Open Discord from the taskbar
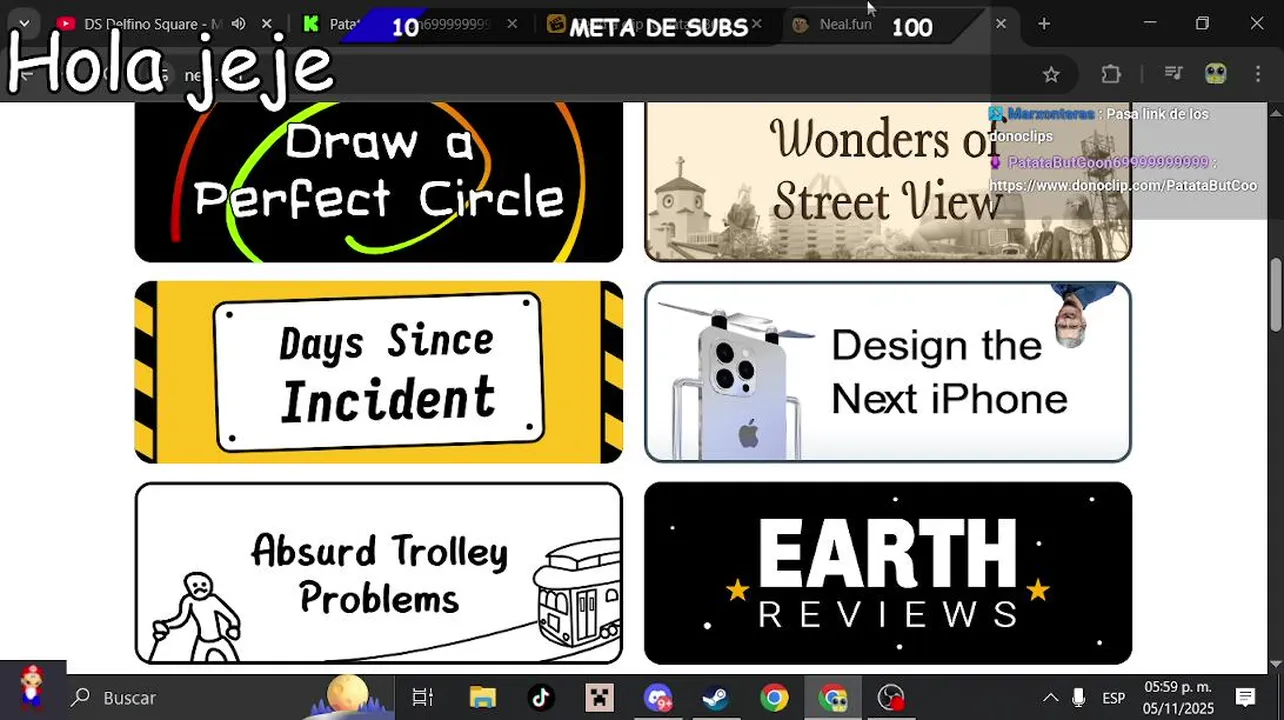 657,697
